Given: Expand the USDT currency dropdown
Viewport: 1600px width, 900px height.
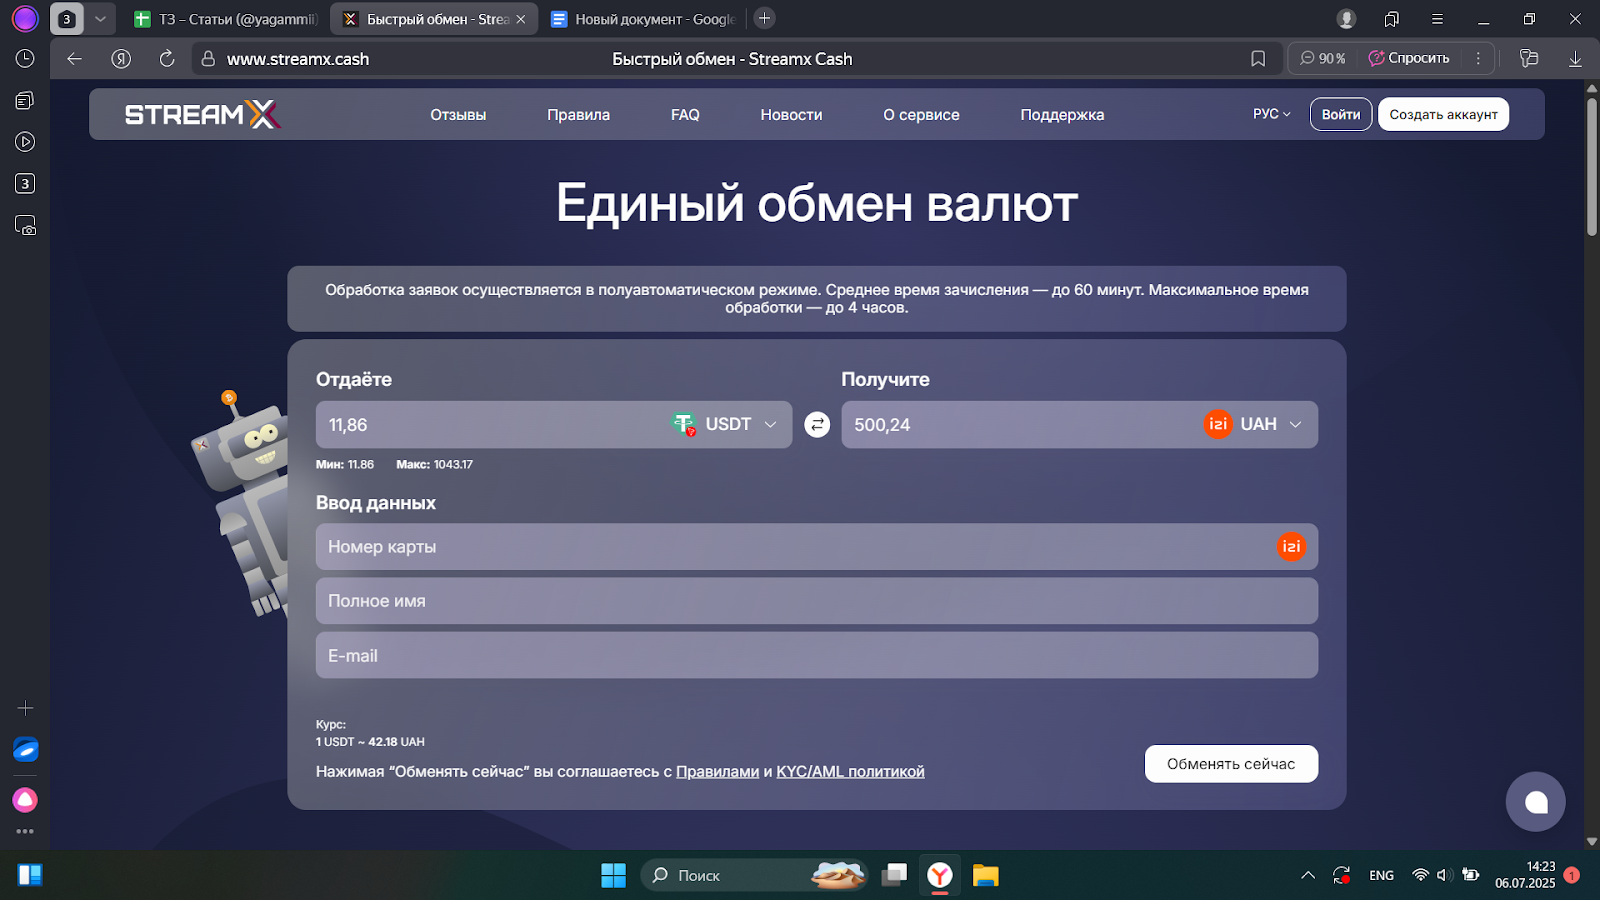Looking at the screenshot, I should tap(770, 425).
